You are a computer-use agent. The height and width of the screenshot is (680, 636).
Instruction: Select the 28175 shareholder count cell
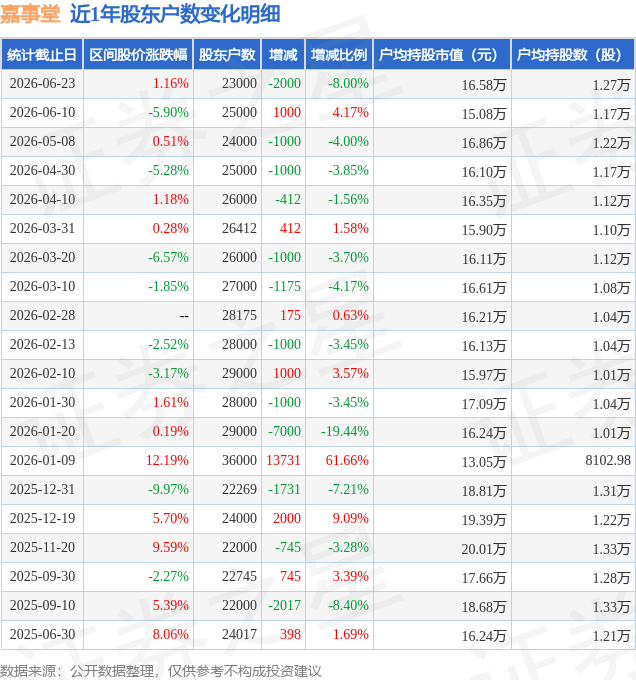point(239,315)
